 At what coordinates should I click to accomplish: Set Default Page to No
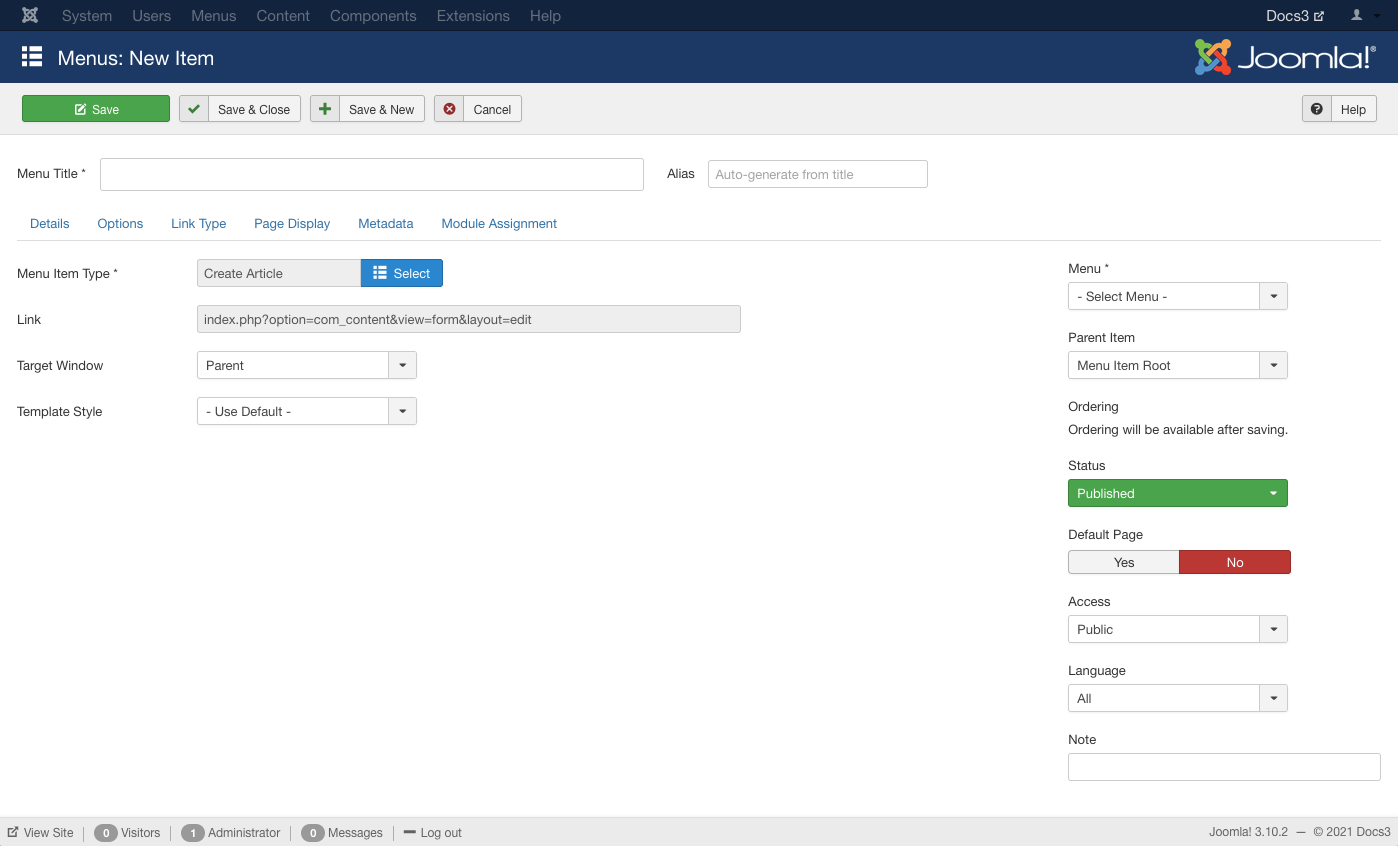(1234, 562)
